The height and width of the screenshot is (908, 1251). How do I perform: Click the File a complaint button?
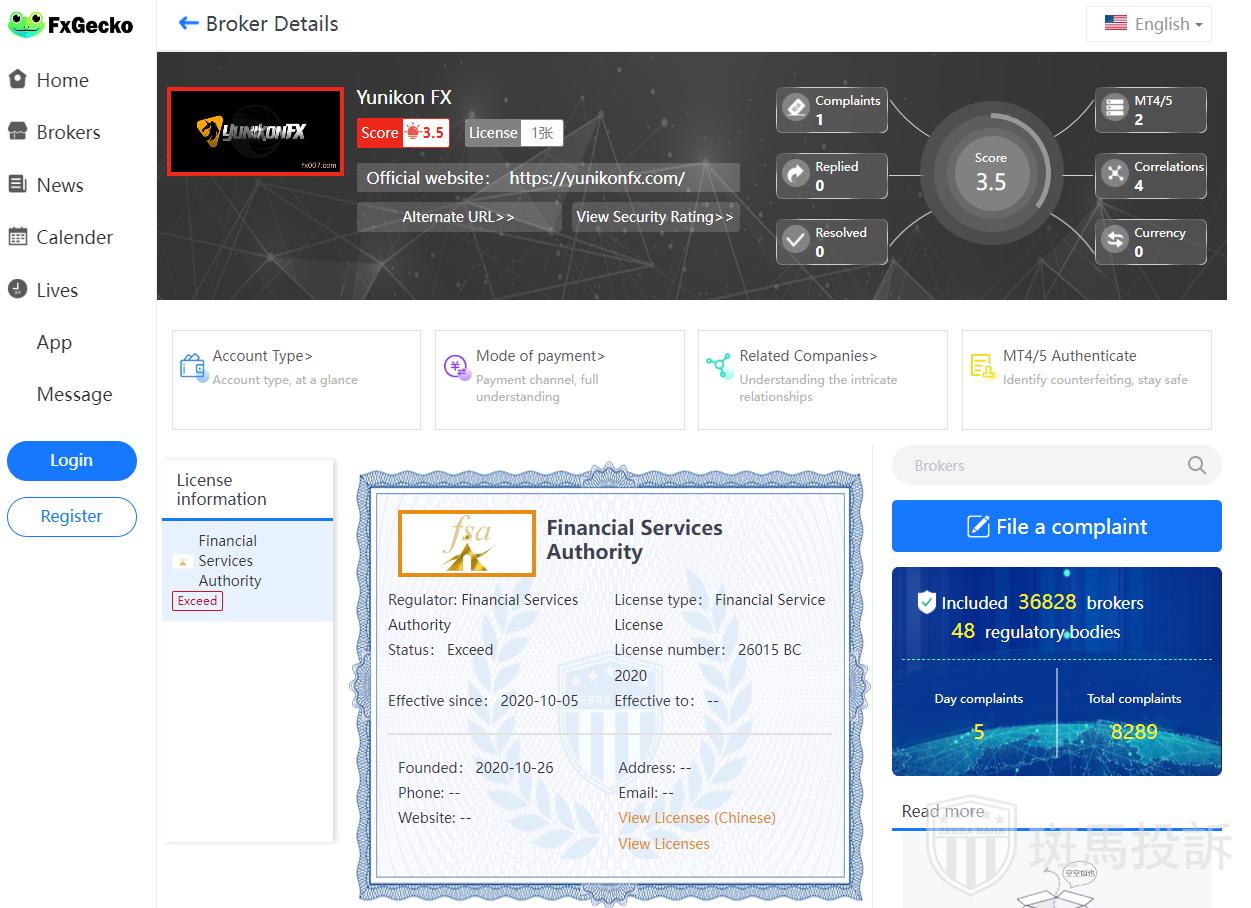click(x=1056, y=527)
